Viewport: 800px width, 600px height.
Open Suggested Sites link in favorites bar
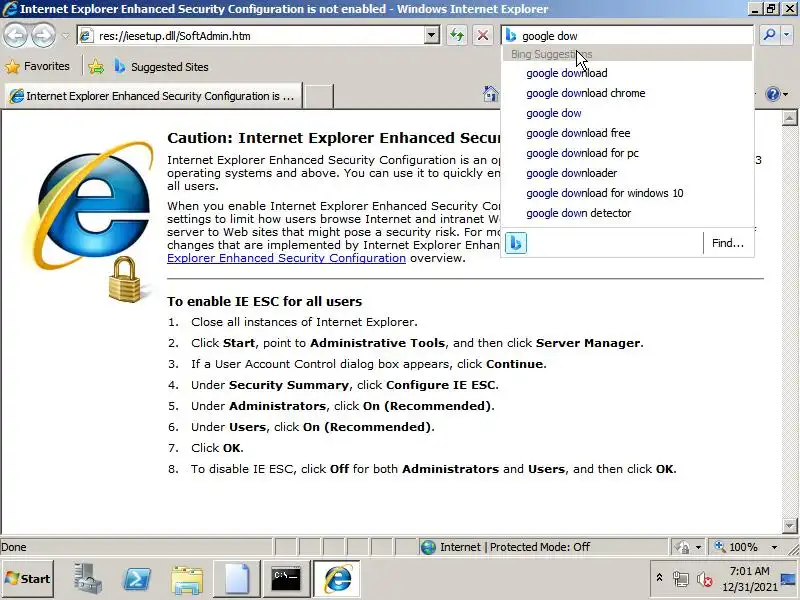click(161, 67)
